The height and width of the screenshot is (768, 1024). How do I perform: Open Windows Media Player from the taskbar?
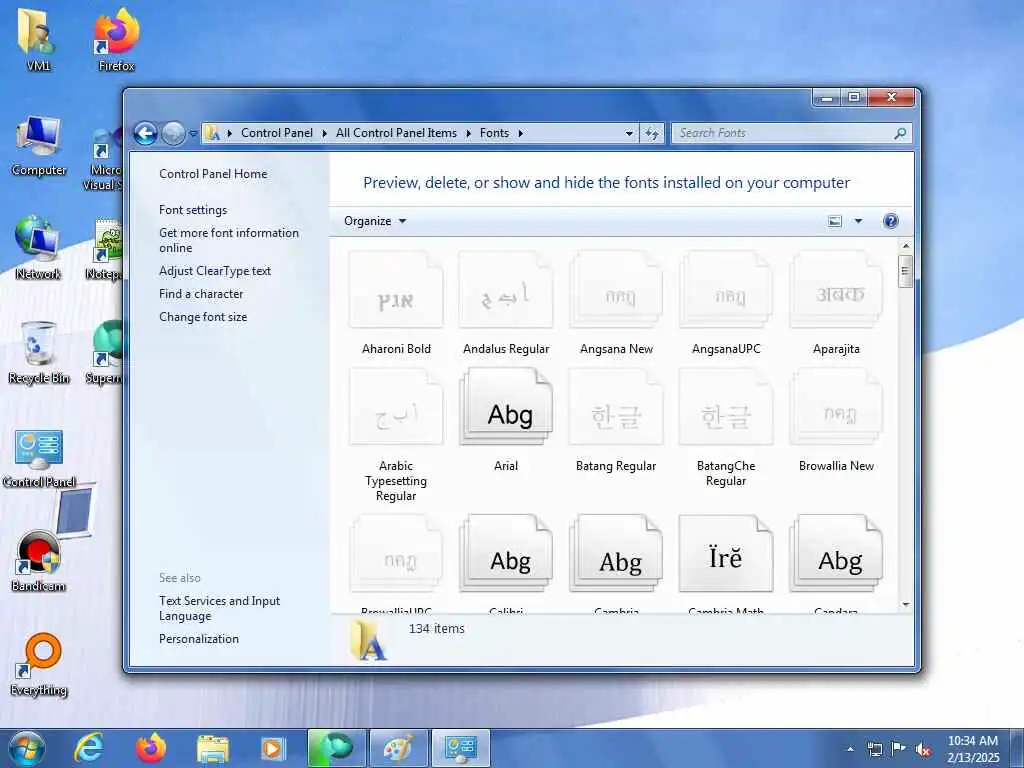[273, 748]
